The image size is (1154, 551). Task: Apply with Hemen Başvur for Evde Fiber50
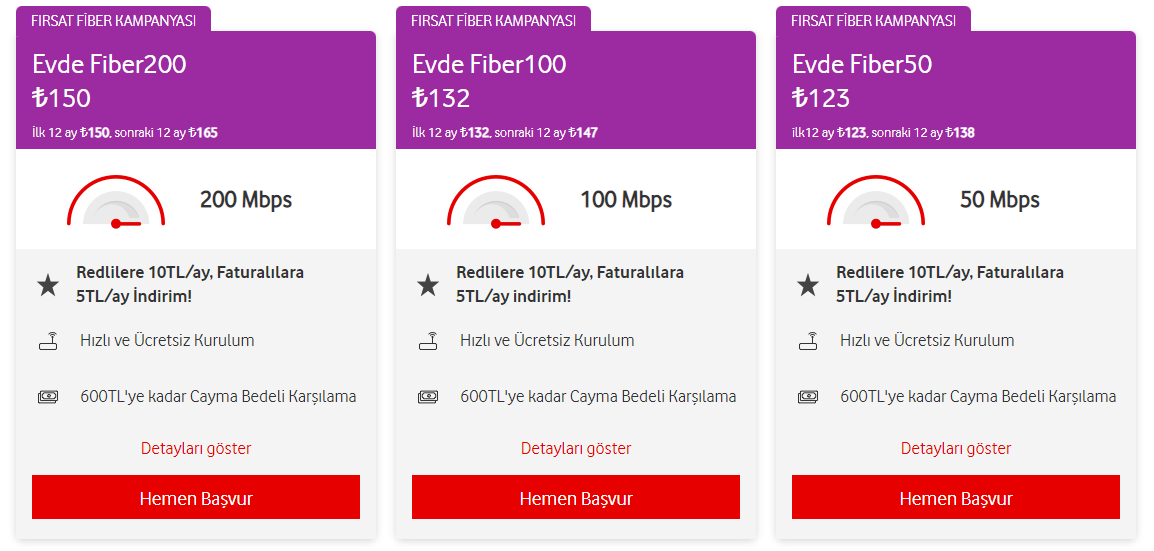coord(956,498)
